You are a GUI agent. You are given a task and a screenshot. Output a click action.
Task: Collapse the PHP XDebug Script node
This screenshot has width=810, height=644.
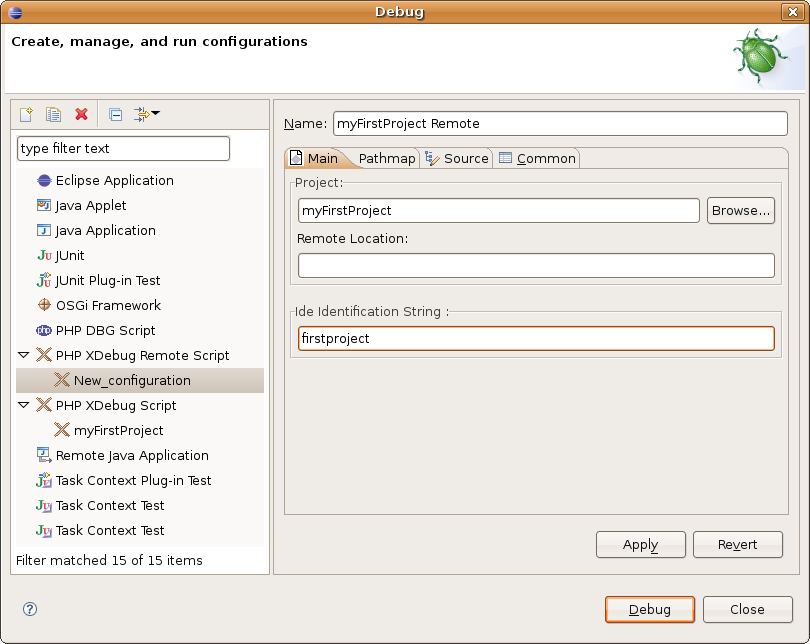tap(23, 405)
